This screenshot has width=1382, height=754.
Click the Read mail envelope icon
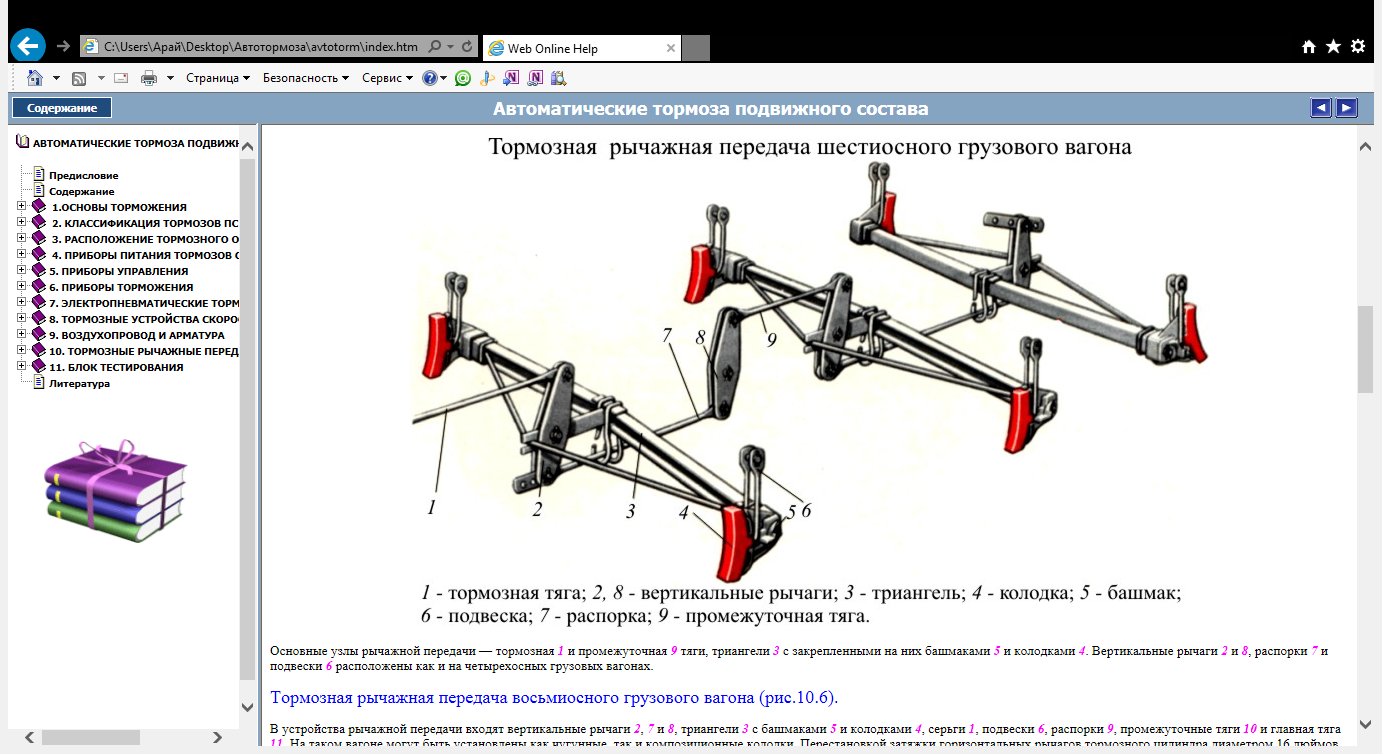[x=121, y=78]
